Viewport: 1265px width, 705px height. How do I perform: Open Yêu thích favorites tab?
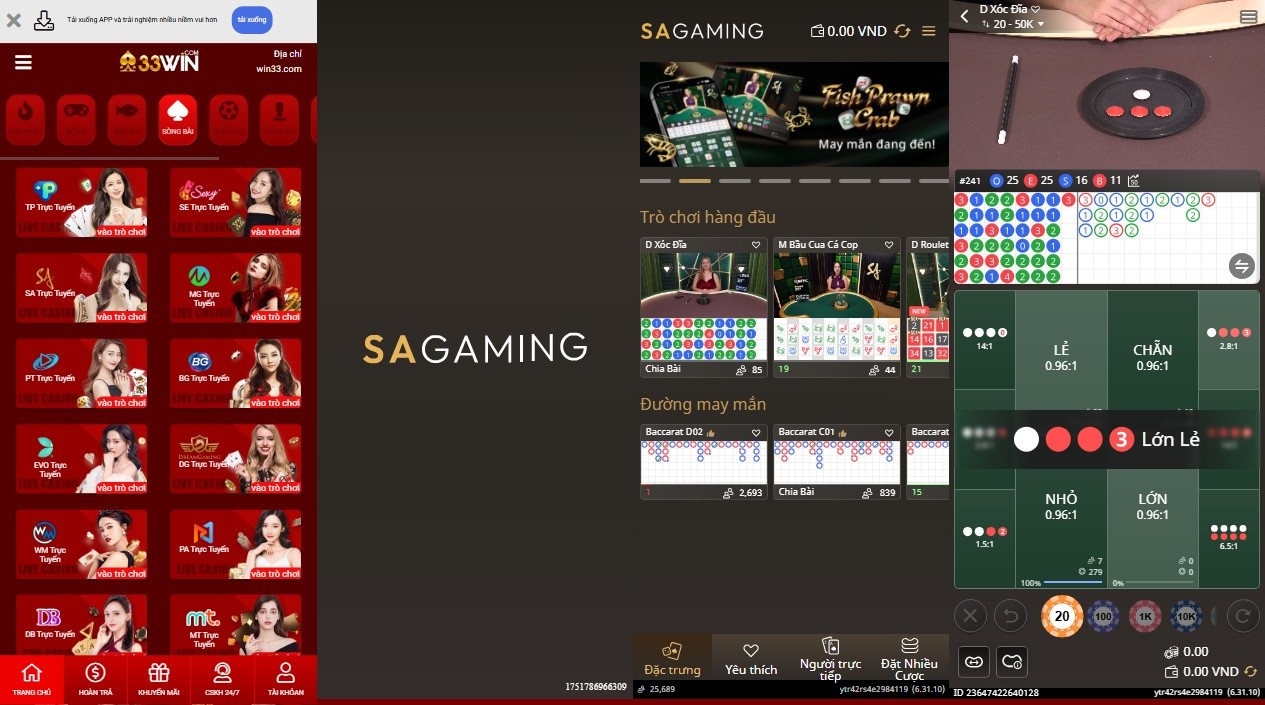(751, 658)
